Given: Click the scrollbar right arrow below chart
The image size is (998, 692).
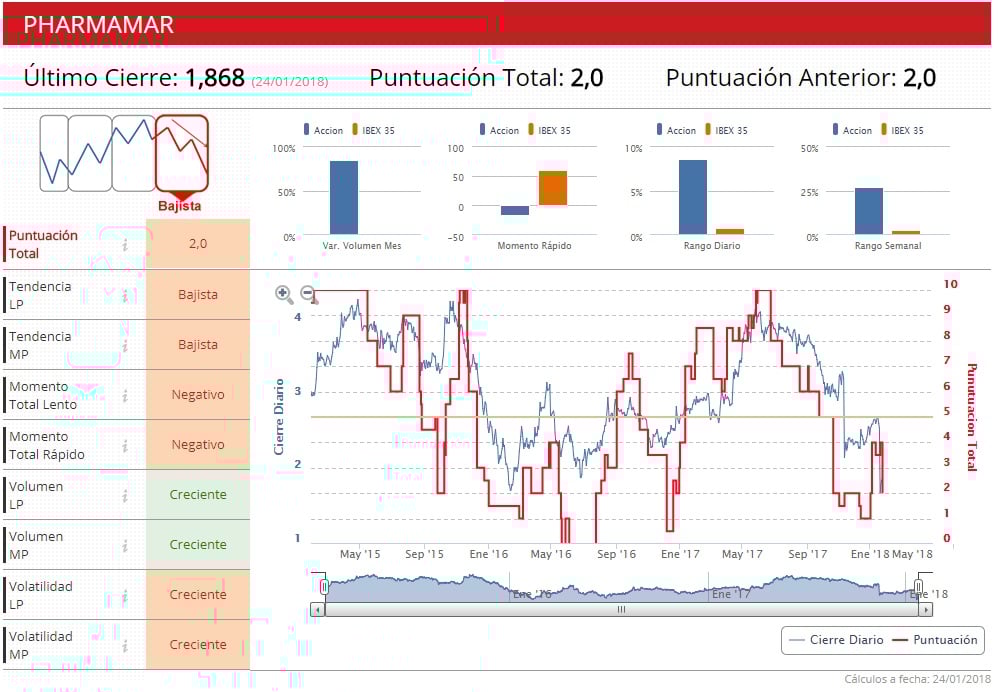Looking at the screenshot, I should 925,609.
